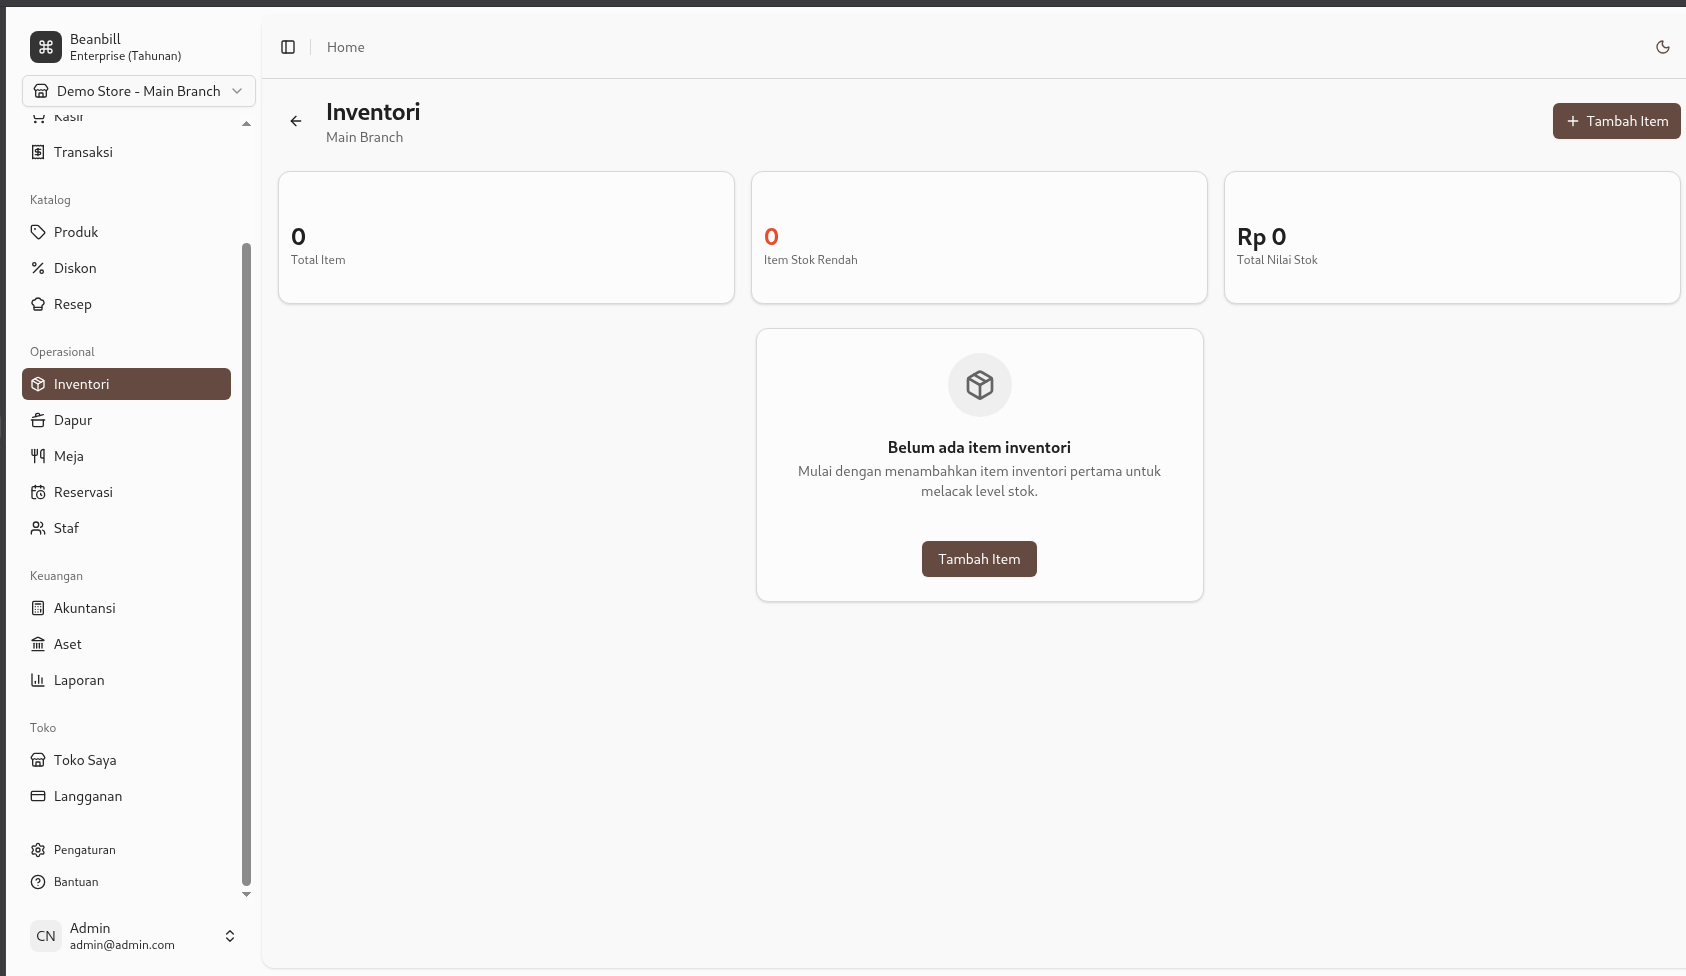Click the Produk tag icon
This screenshot has height=976, width=1686.
pos(38,232)
